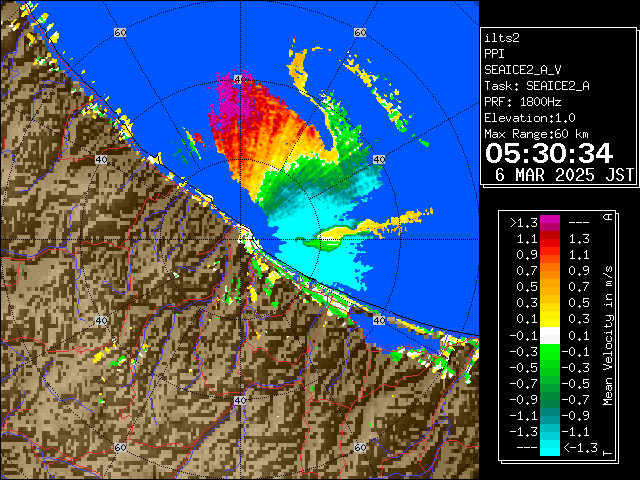
Task: Click the magenta swatch atop the velocity color bar
Action: (x=550, y=220)
